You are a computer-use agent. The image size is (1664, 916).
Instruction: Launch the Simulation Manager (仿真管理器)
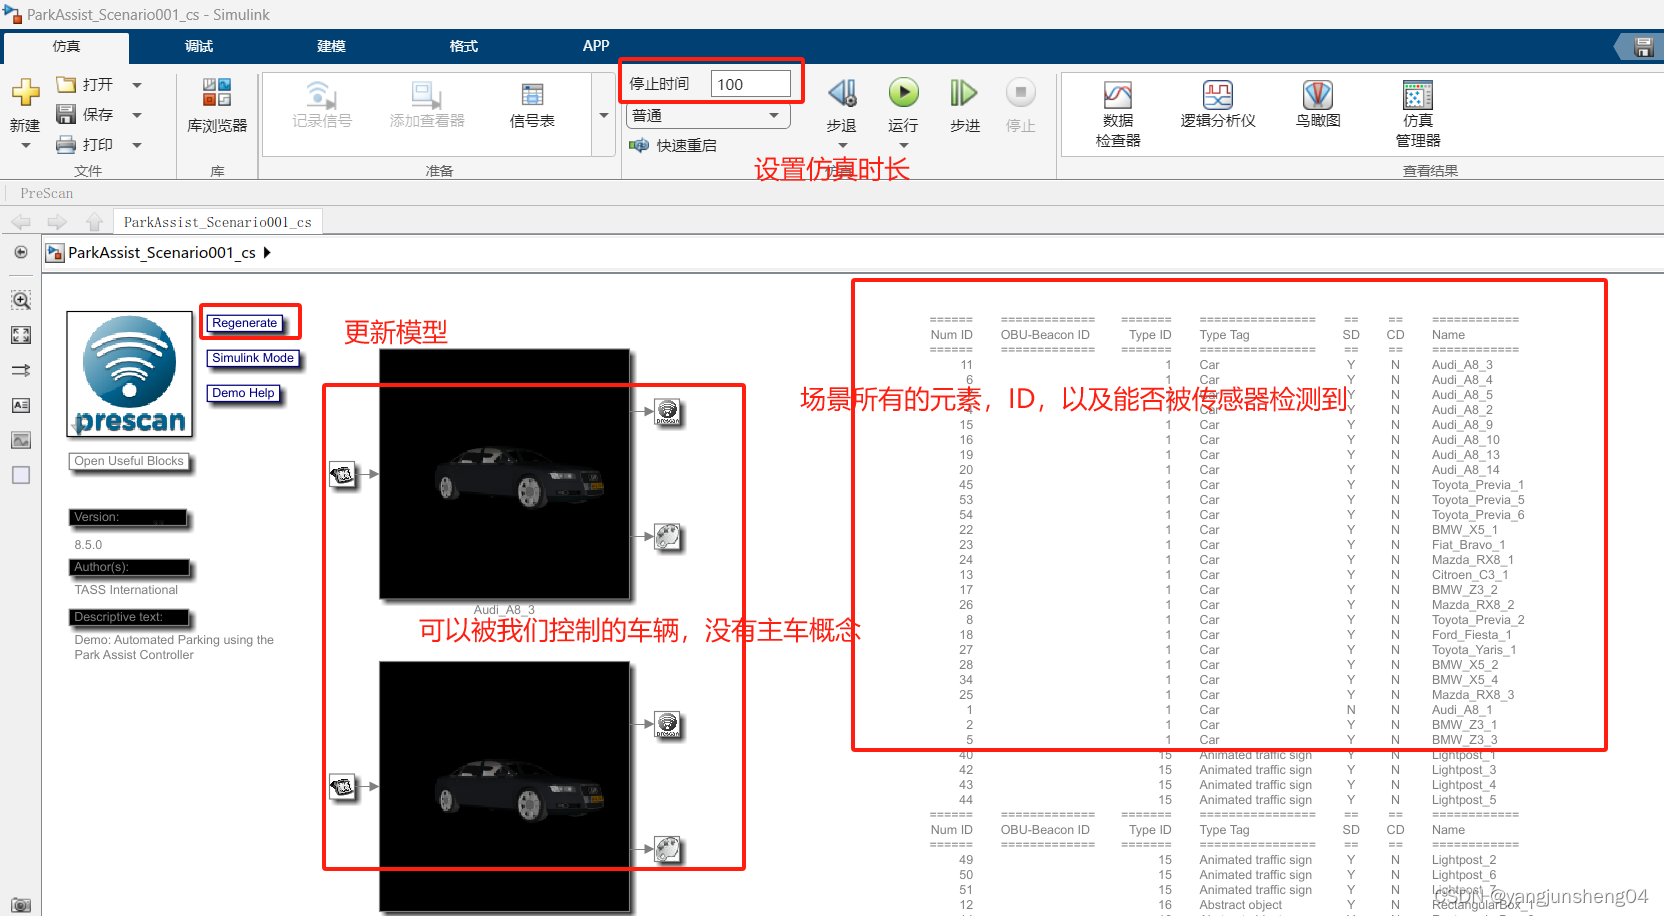(x=1417, y=110)
